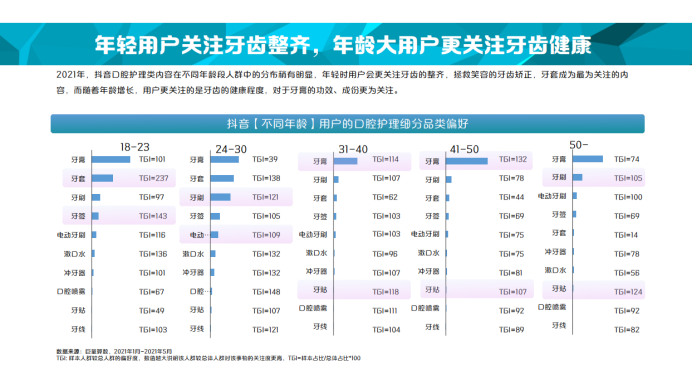Click the value TGI=104
Image resolution: width=693 pixels, height=388 pixels.
pyautogui.click(x=386, y=330)
